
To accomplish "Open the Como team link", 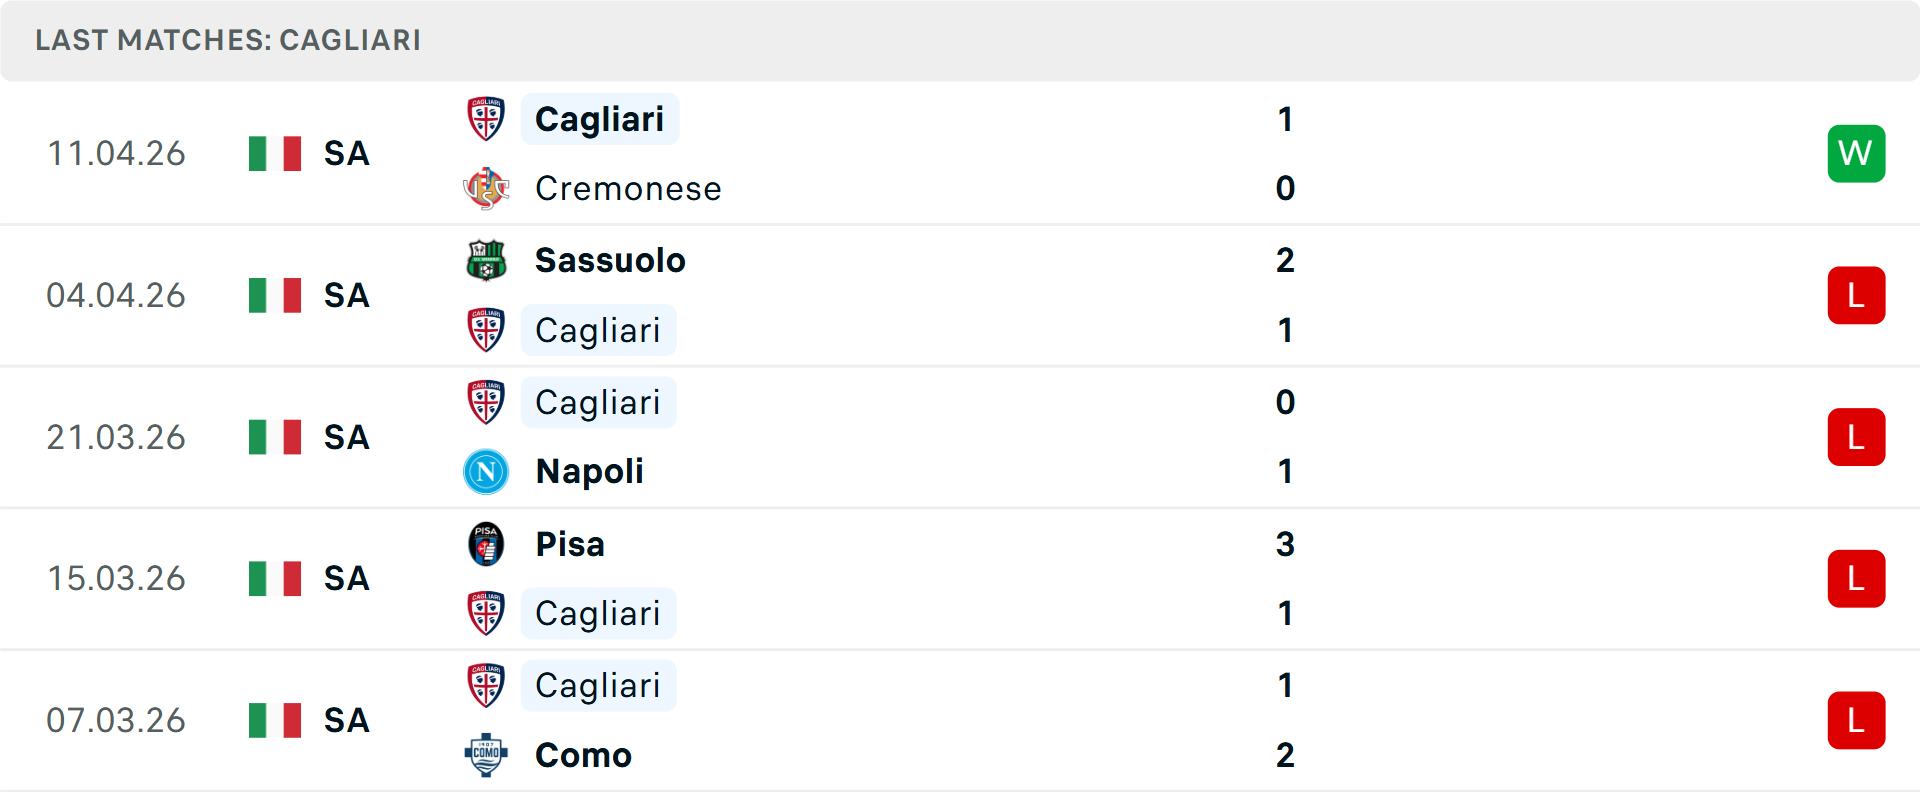I will point(583,755).
